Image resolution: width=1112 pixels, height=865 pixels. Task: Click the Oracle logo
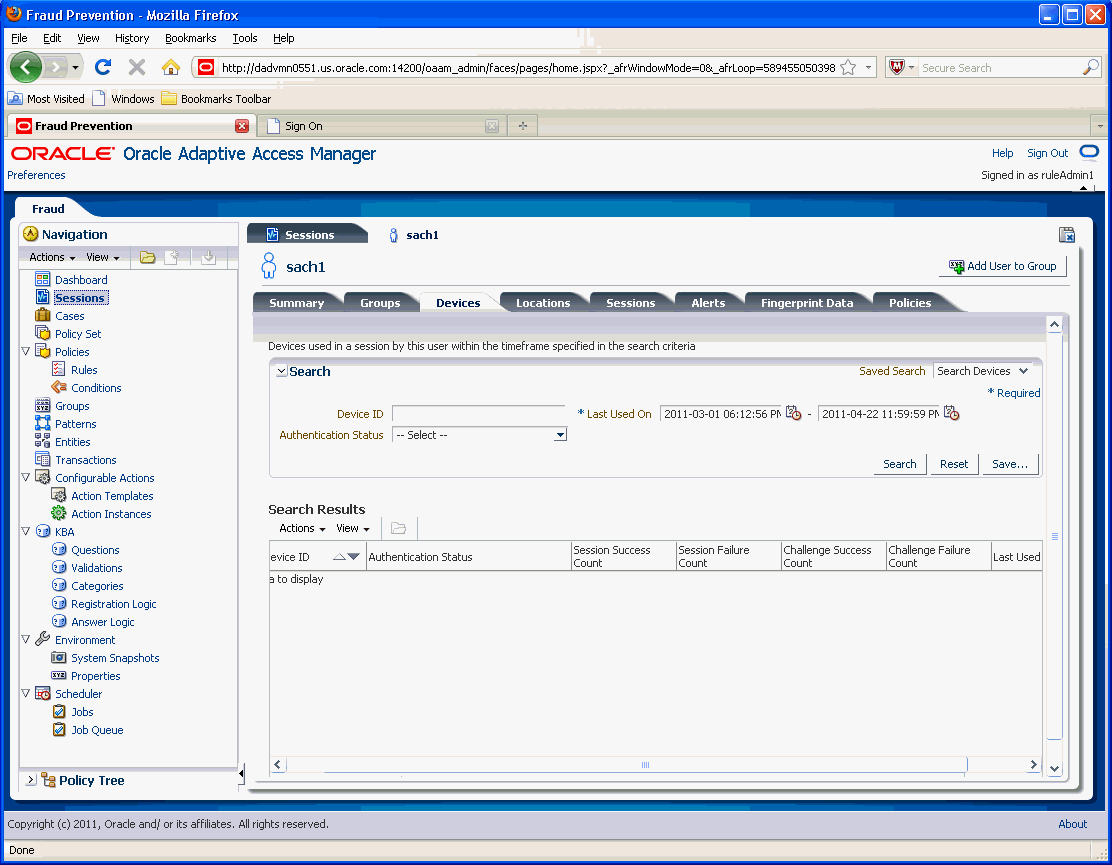coord(60,153)
